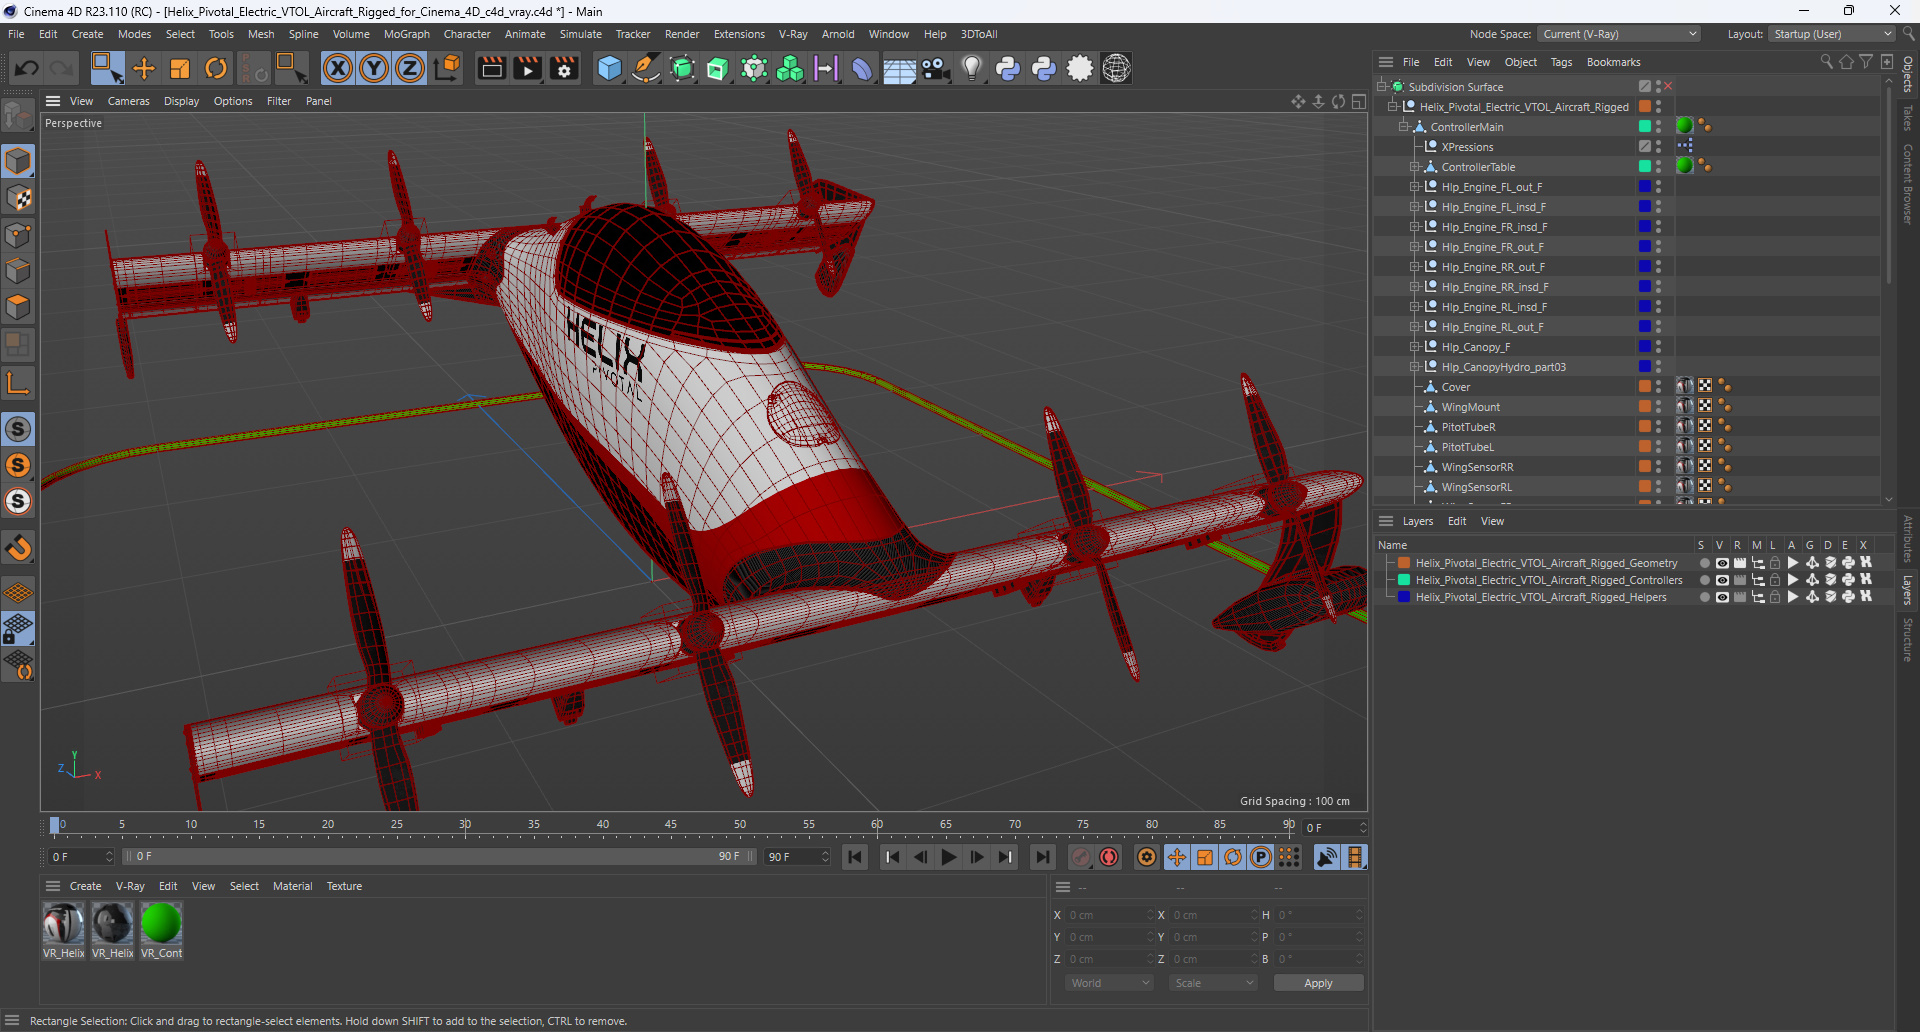Switch to Content Browser side tab
1920x1032 pixels.
1908,184
